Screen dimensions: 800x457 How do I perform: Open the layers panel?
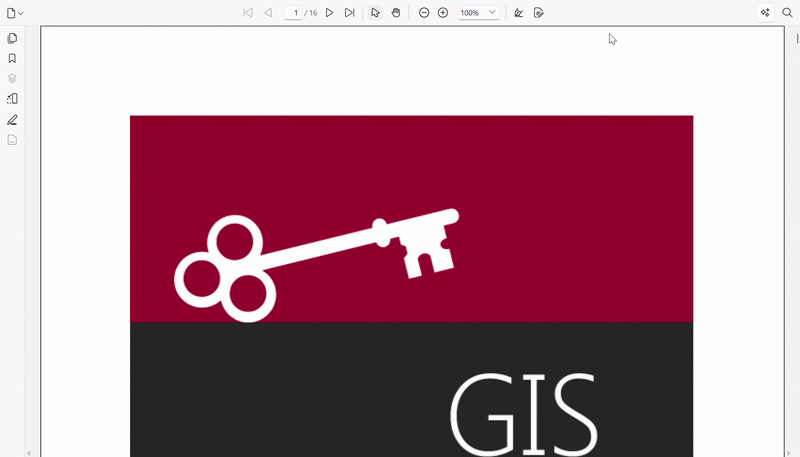pos(12,79)
